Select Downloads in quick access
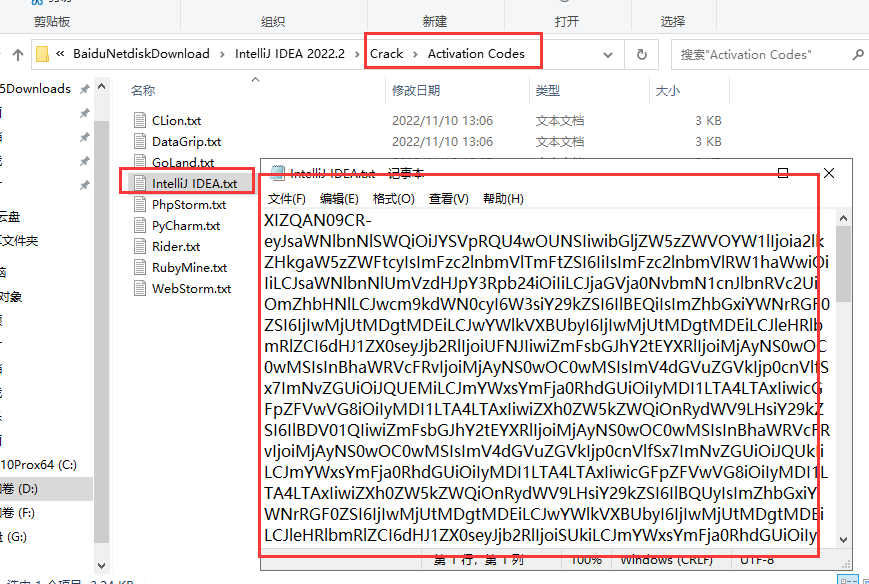This screenshot has height=584, width=869. [37, 89]
